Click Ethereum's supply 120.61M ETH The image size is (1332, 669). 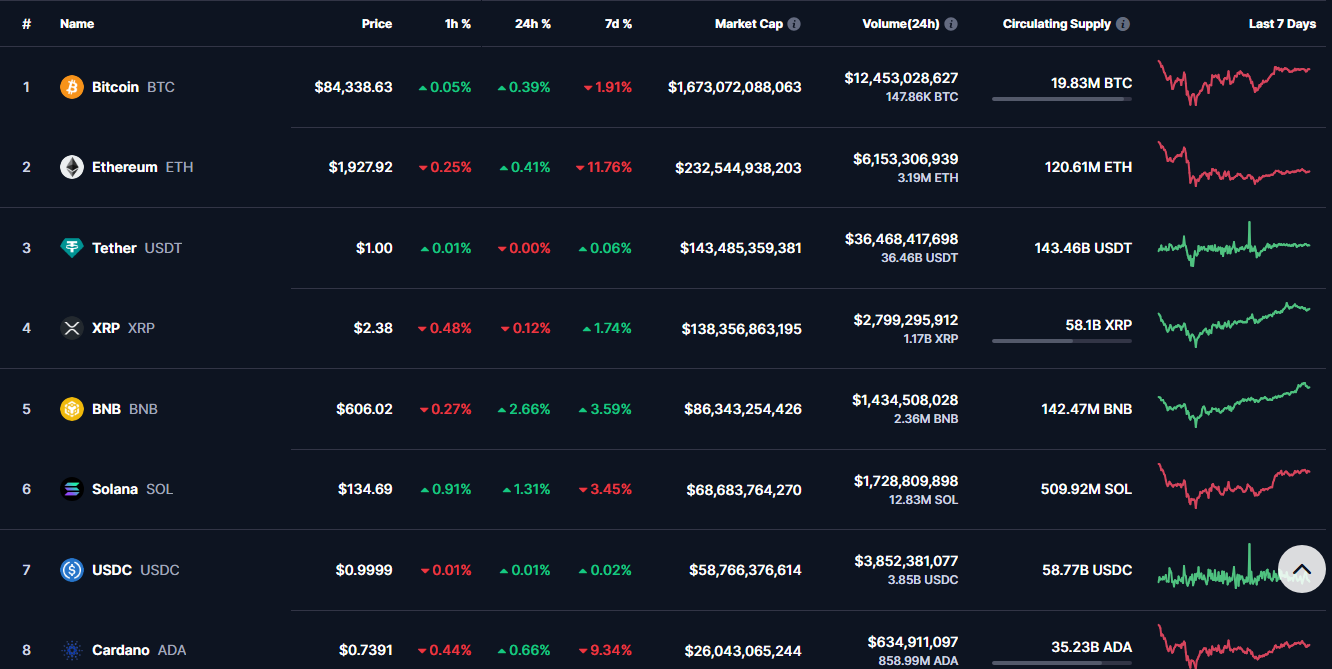click(x=1089, y=167)
